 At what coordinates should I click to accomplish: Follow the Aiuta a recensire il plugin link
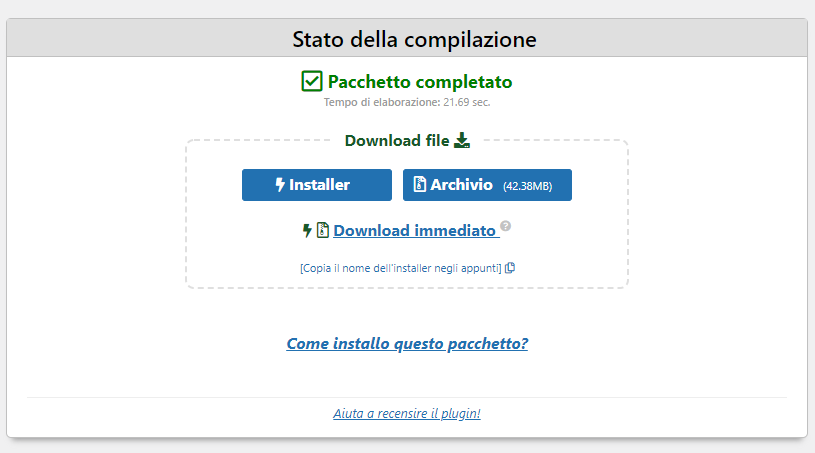coord(407,413)
